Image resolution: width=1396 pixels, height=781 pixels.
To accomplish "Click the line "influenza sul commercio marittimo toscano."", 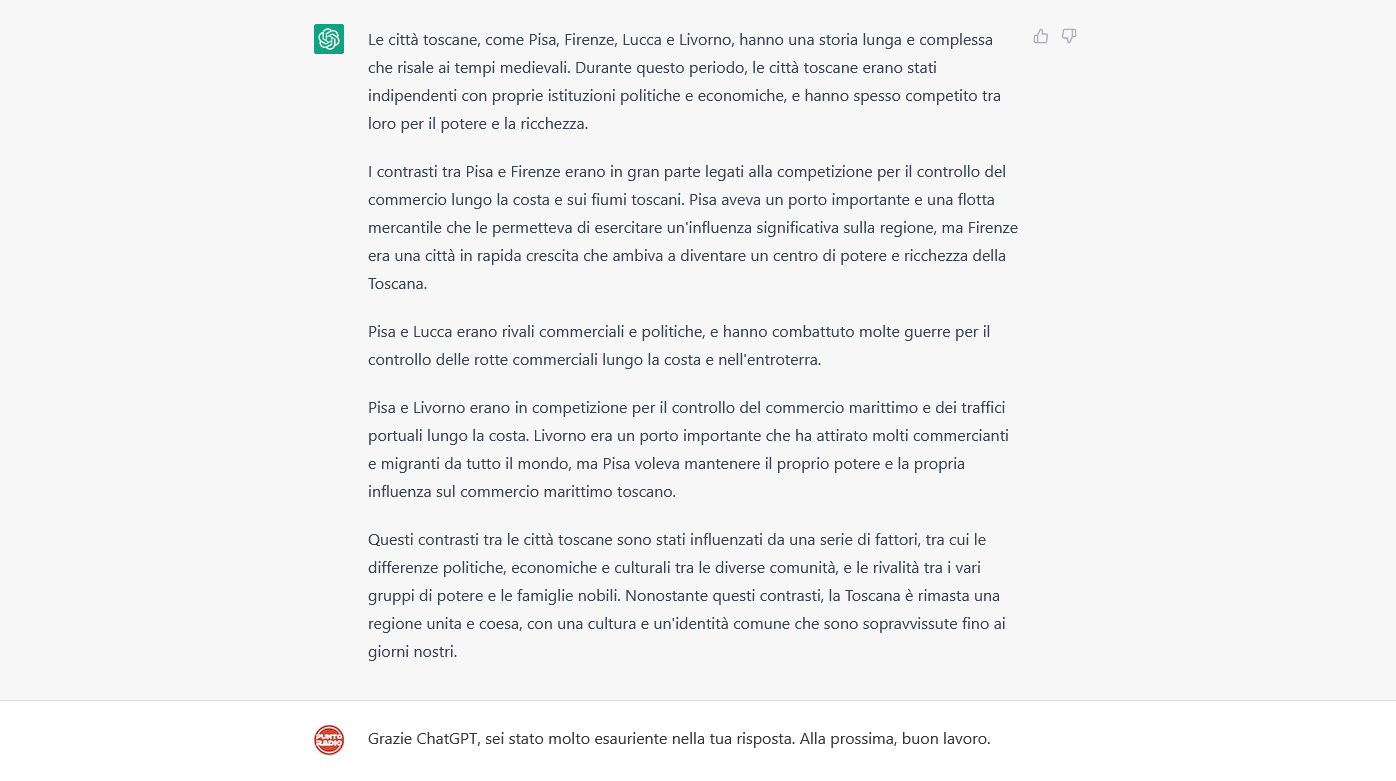I will pos(522,491).
